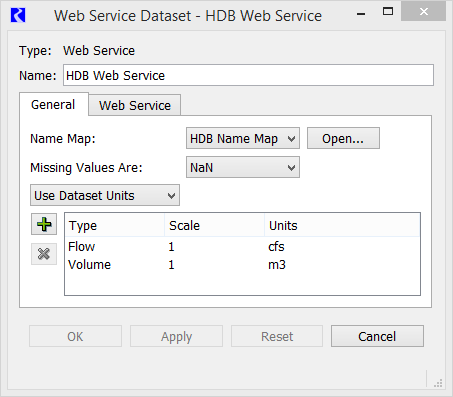
Task: Open the Use Dataset Units dropdown
Action: tap(105, 195)
